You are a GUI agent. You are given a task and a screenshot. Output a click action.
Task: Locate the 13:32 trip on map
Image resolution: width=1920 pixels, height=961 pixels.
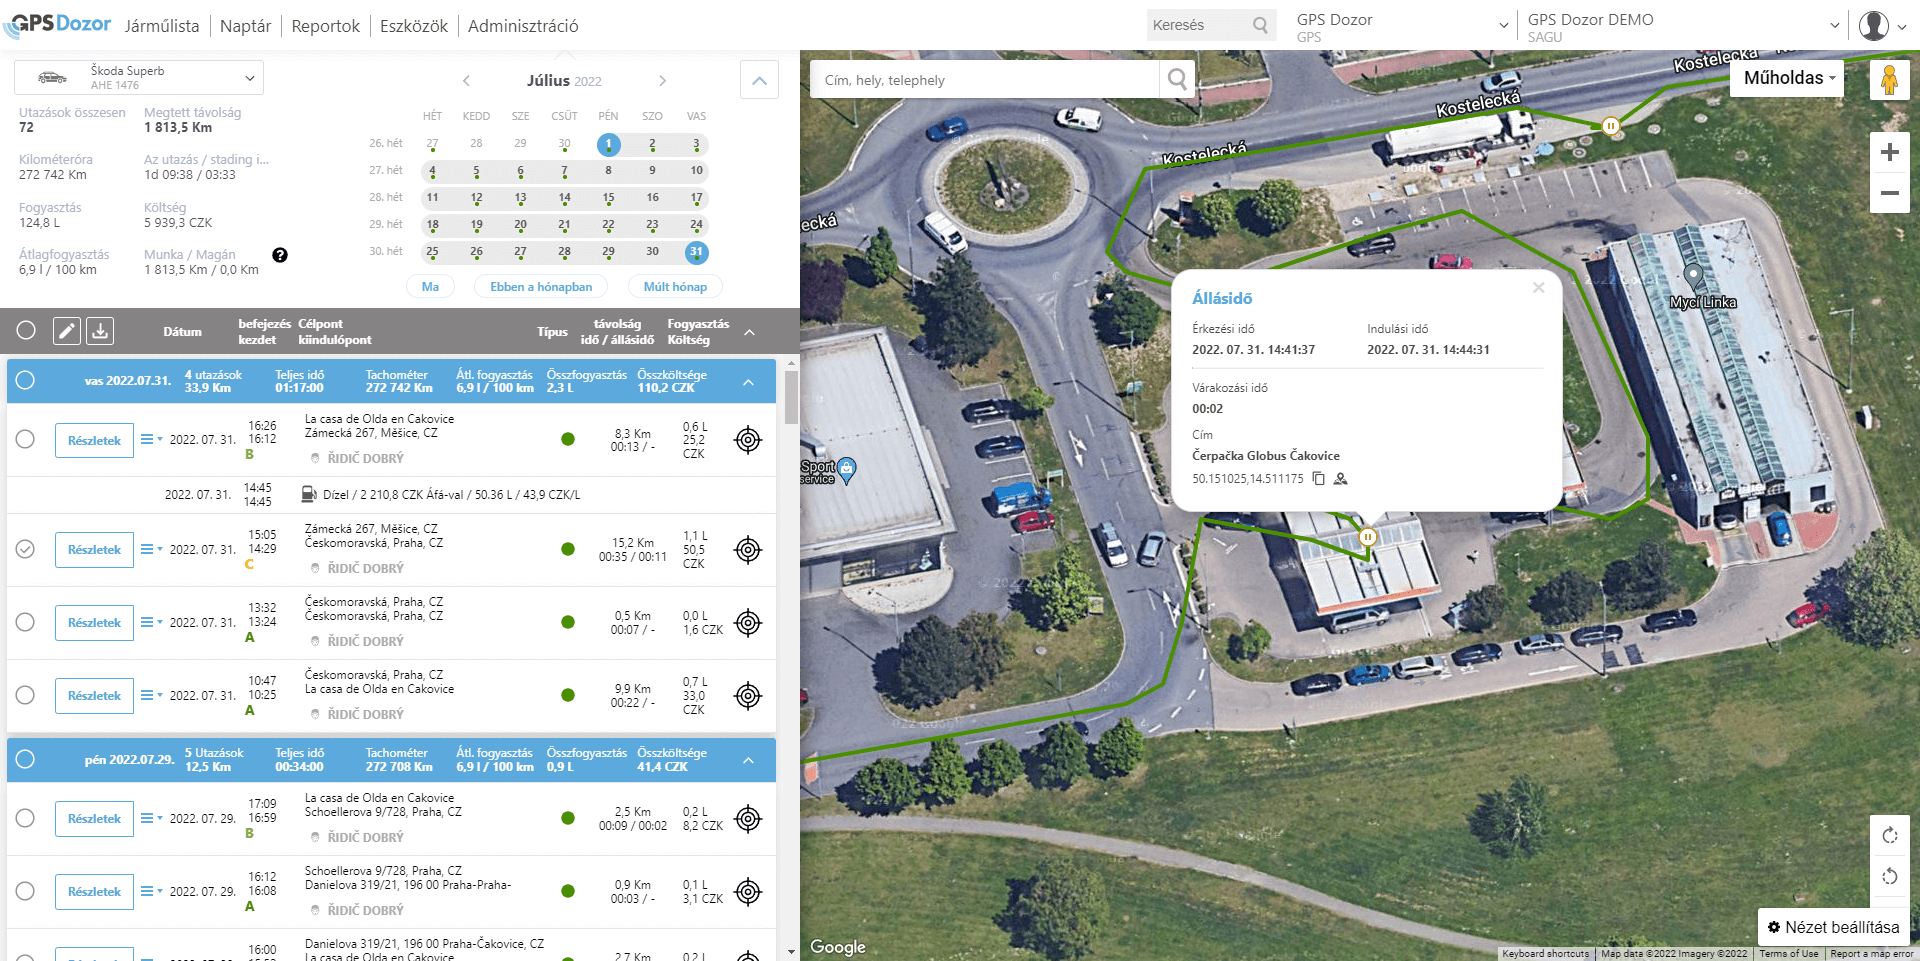point(748,623)
